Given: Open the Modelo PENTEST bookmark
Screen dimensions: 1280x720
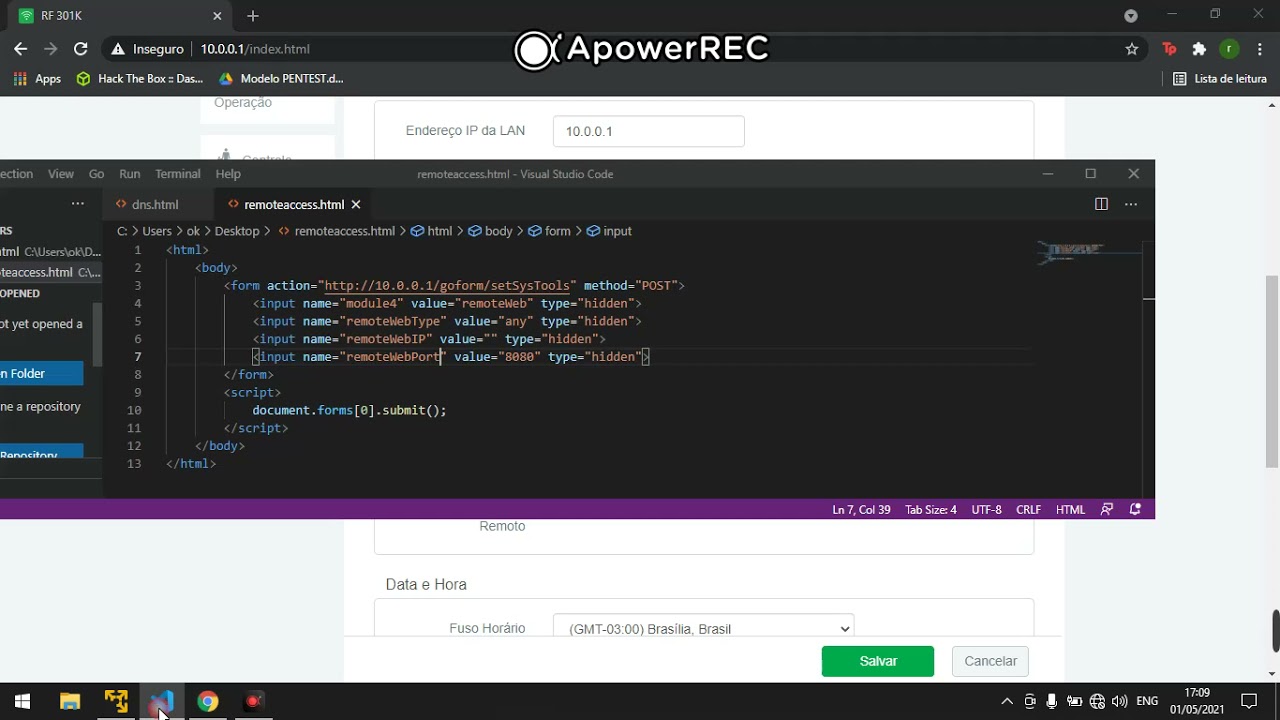Looking at the screenshot, I should tap(281, 78).
